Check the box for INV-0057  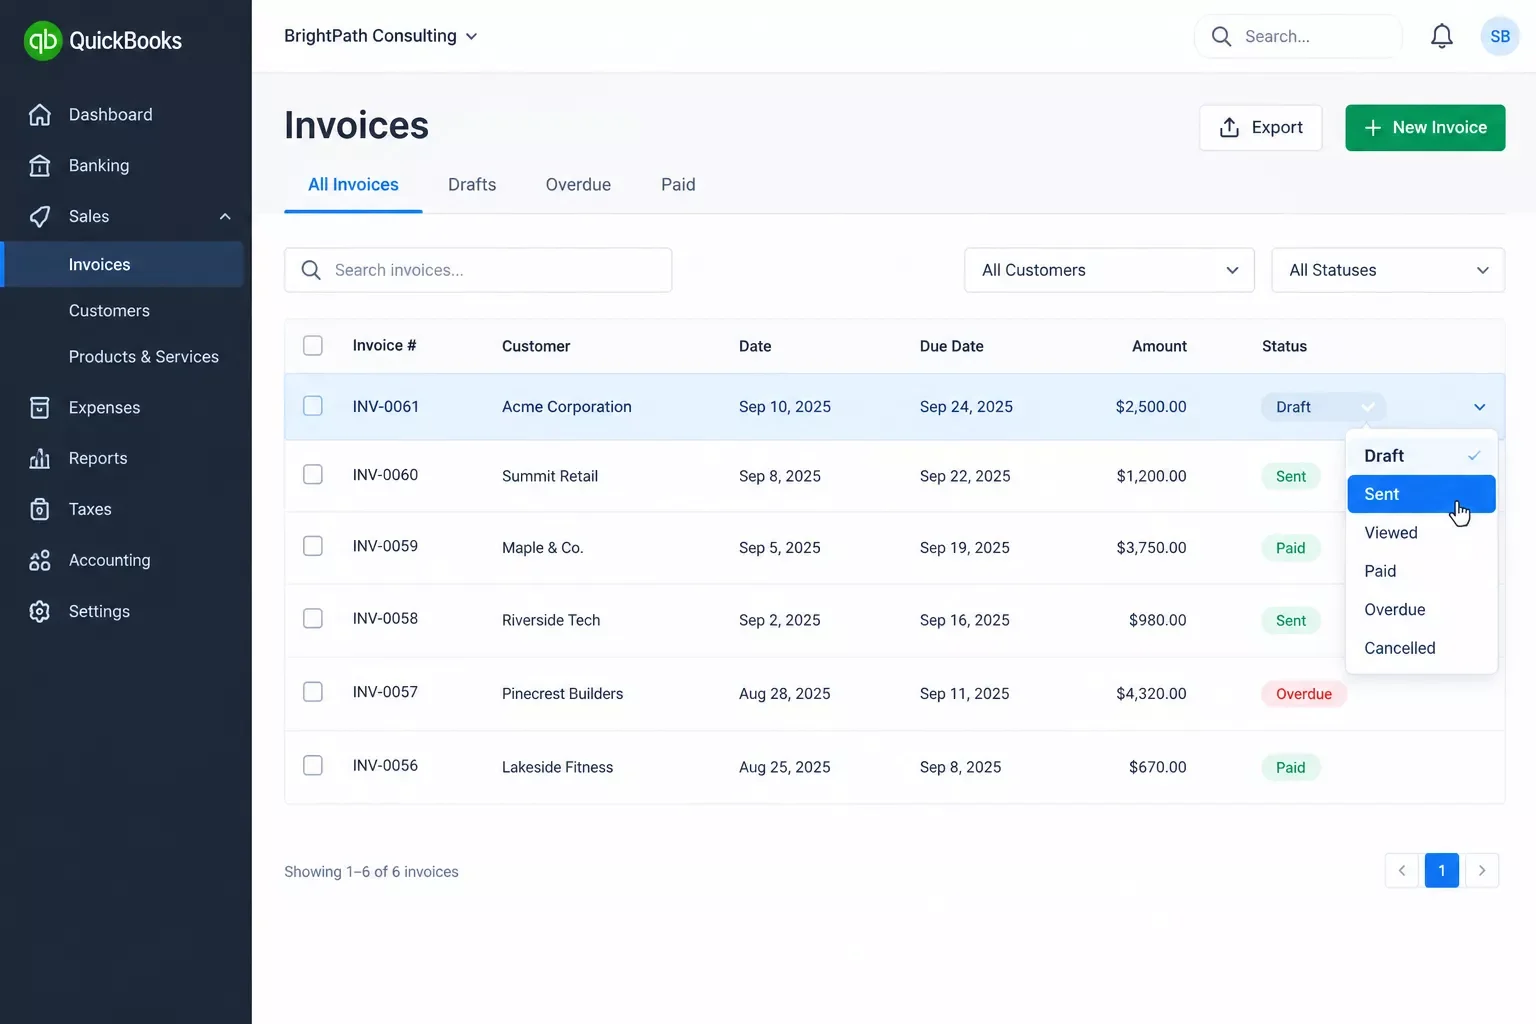pos(313,692)
